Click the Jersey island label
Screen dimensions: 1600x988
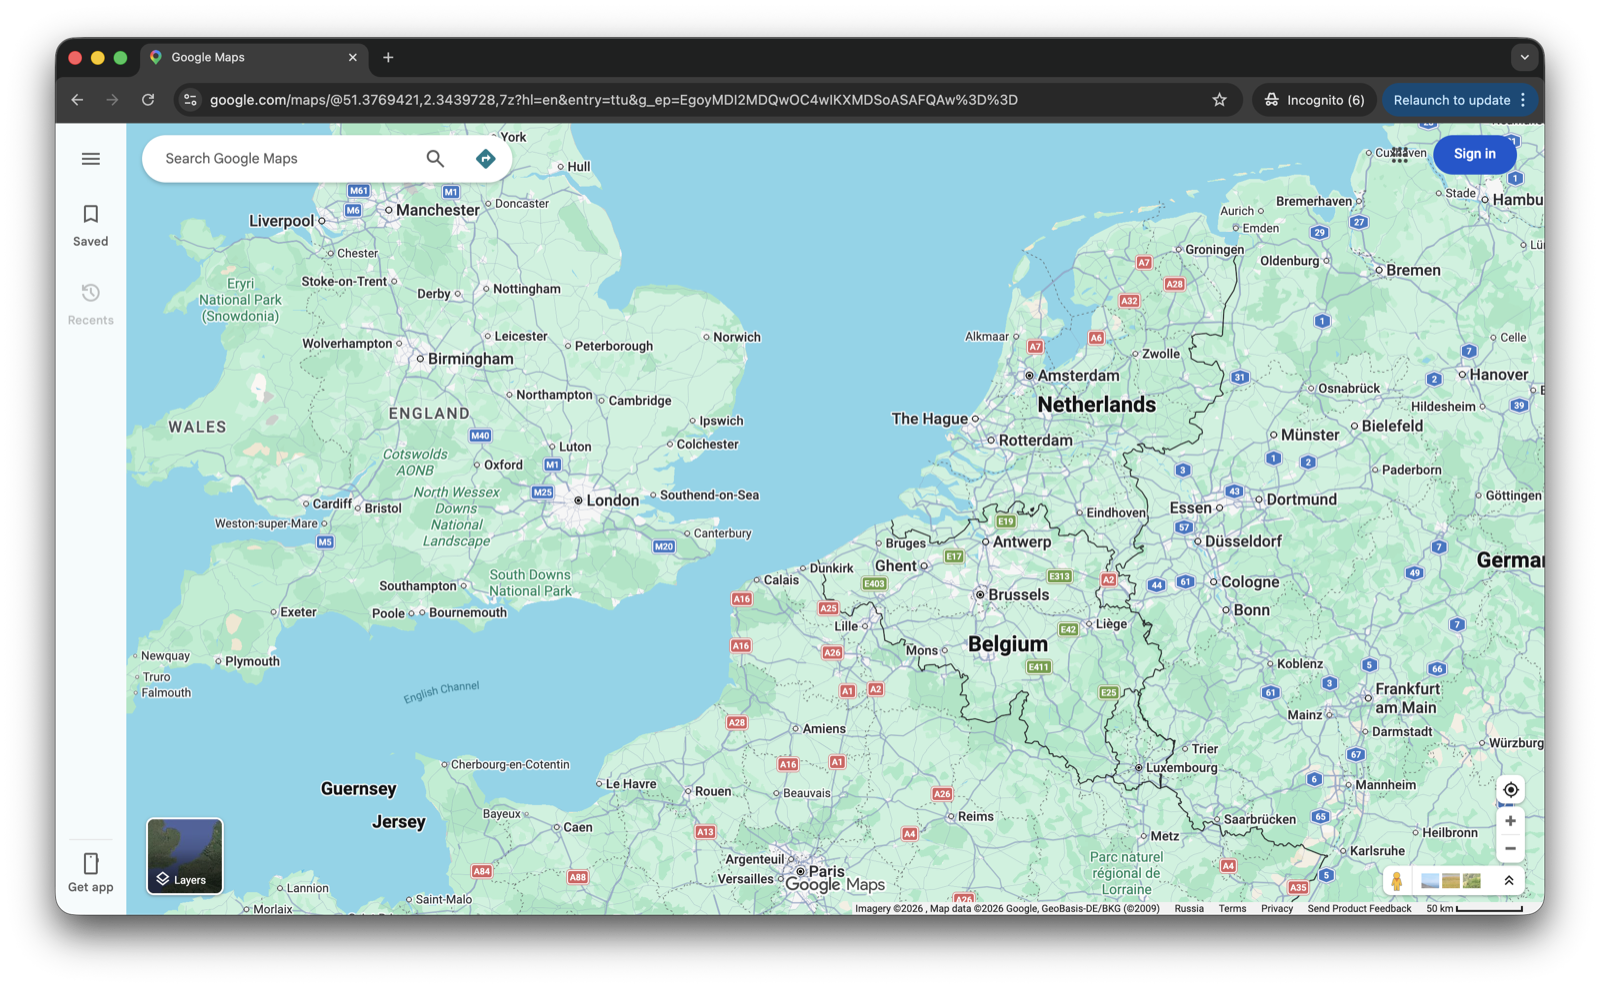coord(398,822)
